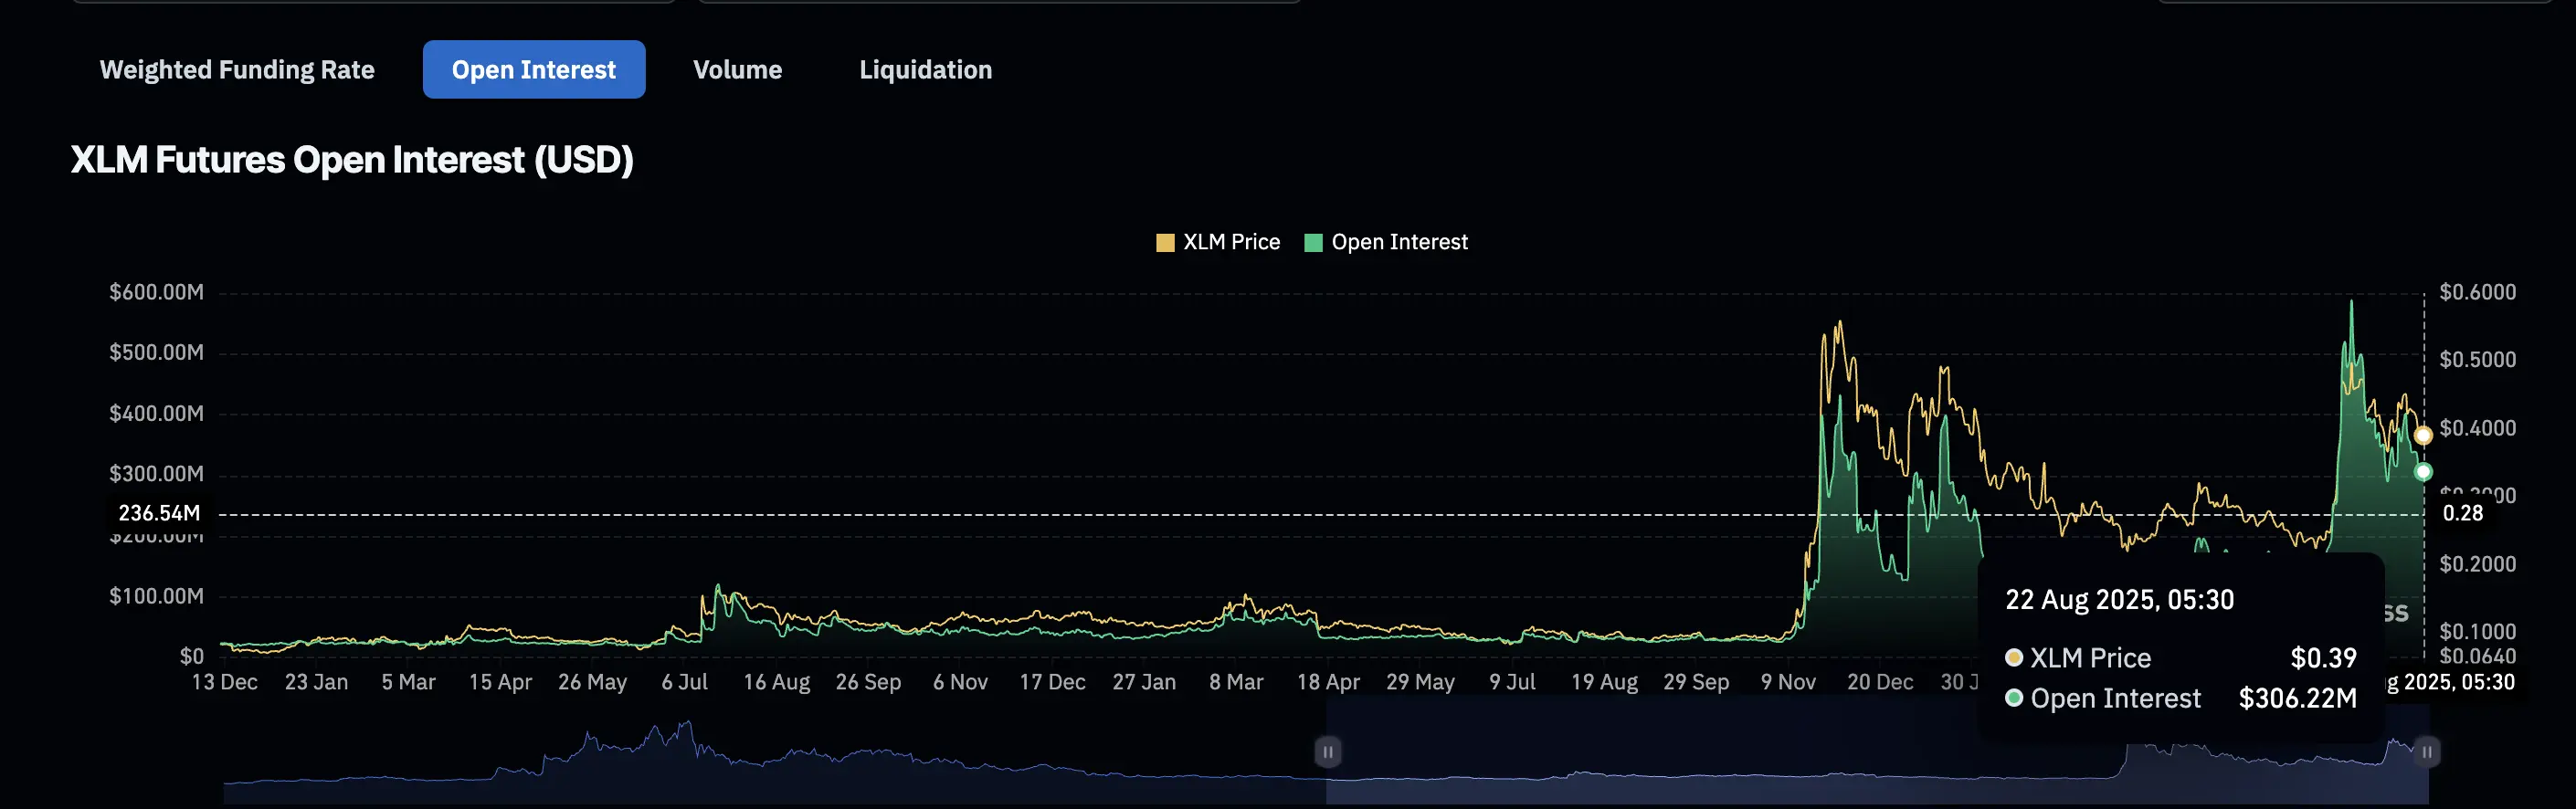Viewport: 2576px width, 809px height.
Task: Click the 9 Nov date axis label
Action: (x=1788, y=682)
